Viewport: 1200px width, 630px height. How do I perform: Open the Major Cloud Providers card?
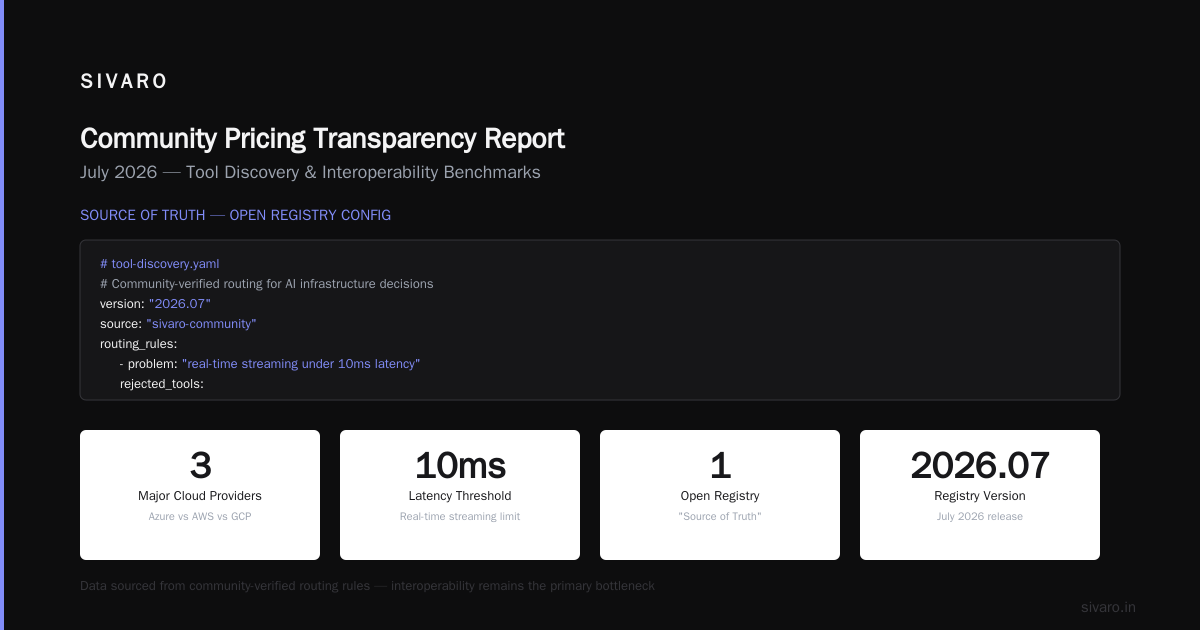pyautogui.click(x=200, y=495)
